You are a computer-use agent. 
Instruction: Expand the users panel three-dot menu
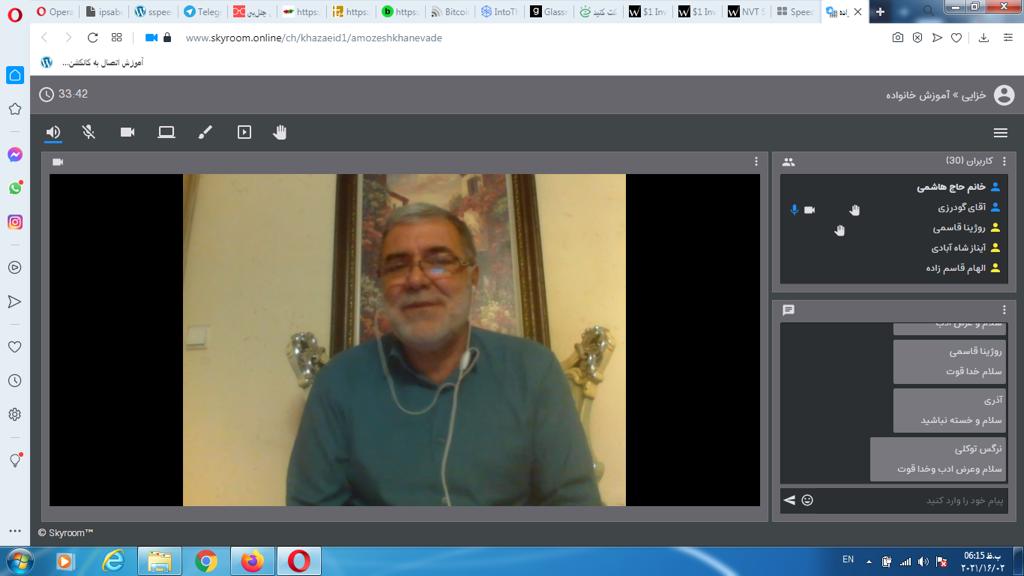(x=1004, y=162)
